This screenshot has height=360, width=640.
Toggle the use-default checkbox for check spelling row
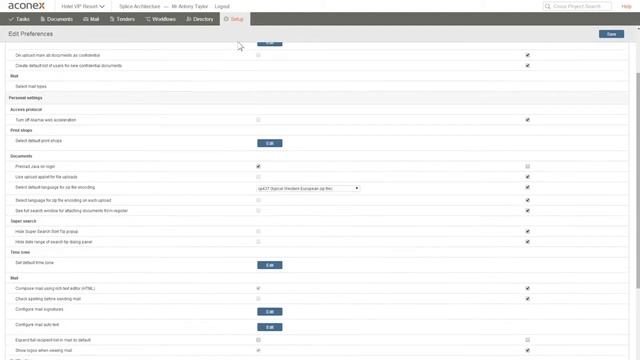click(x=527, y=299)
